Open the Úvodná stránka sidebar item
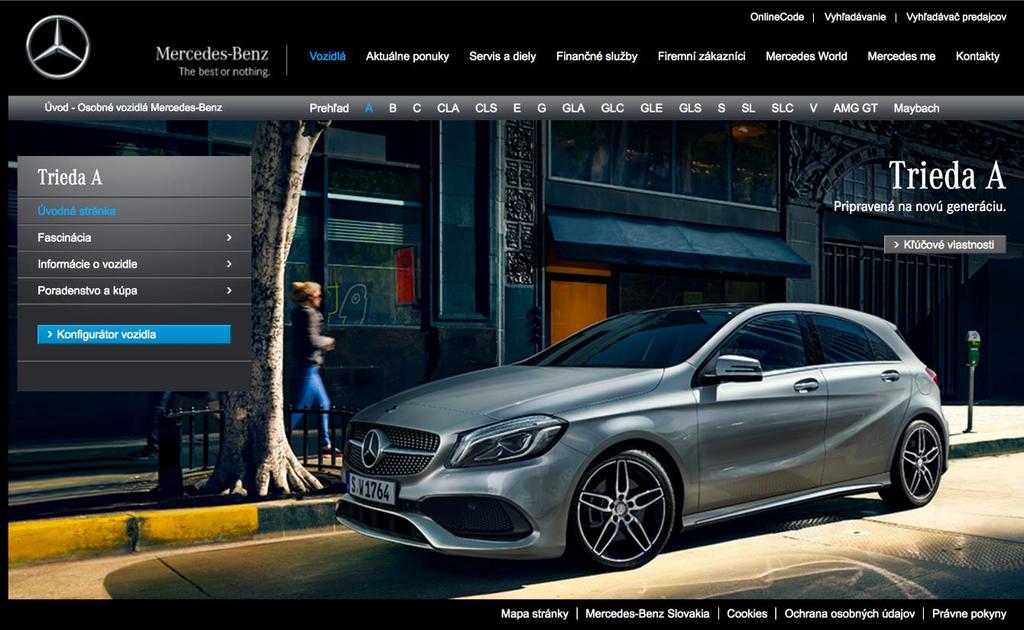 tap(76, 211)
